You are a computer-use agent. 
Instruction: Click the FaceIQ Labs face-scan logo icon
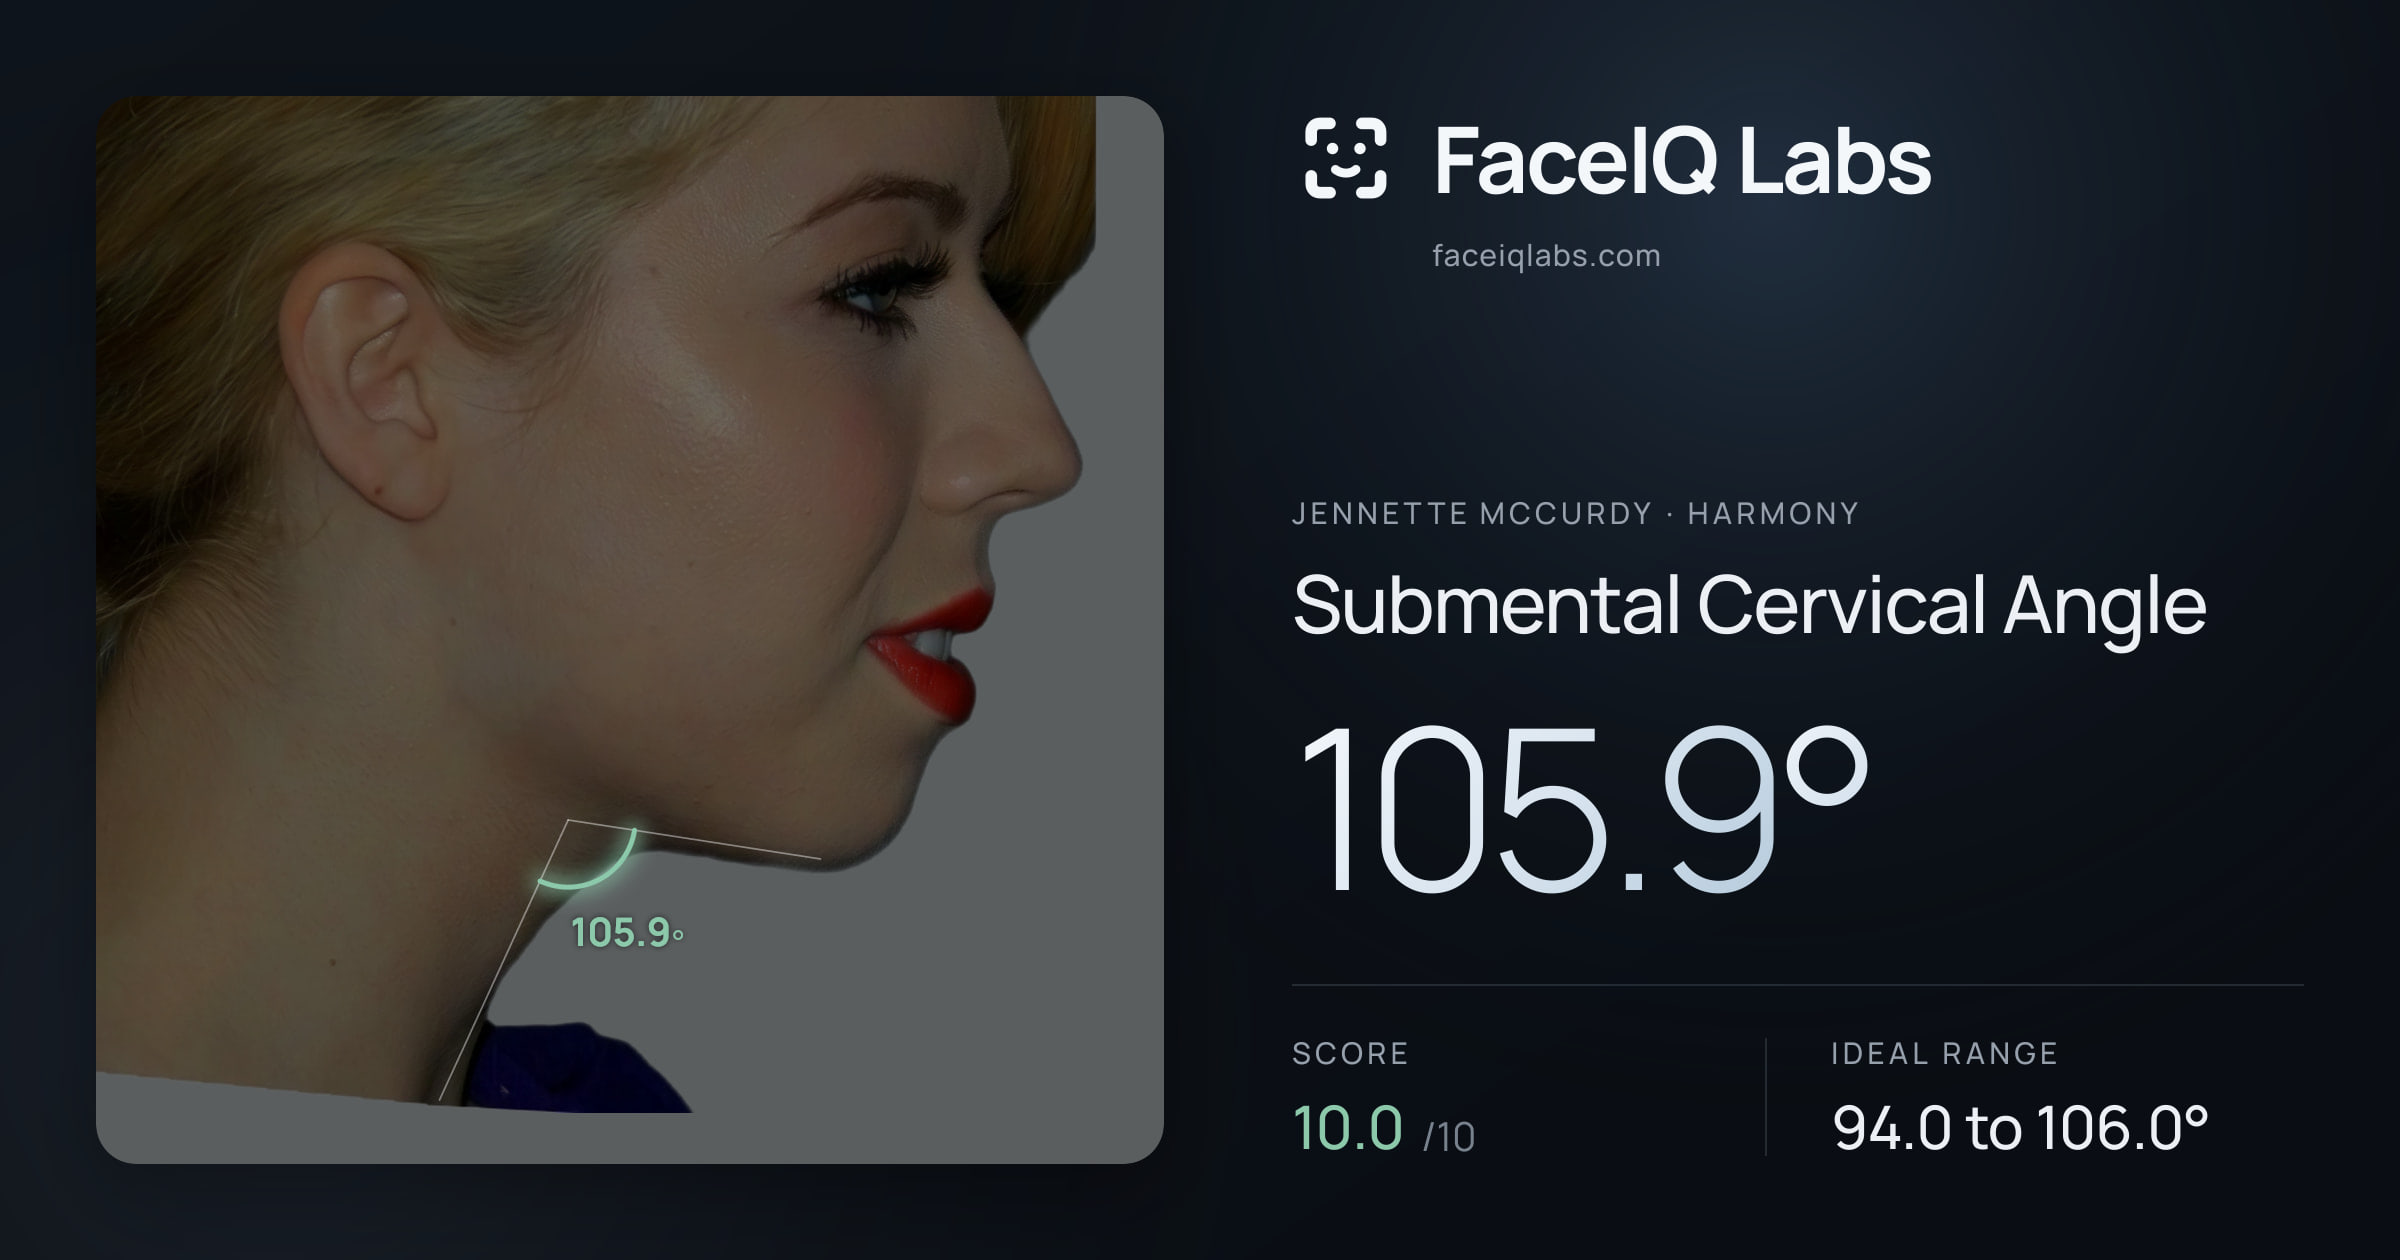(1345, 158)
